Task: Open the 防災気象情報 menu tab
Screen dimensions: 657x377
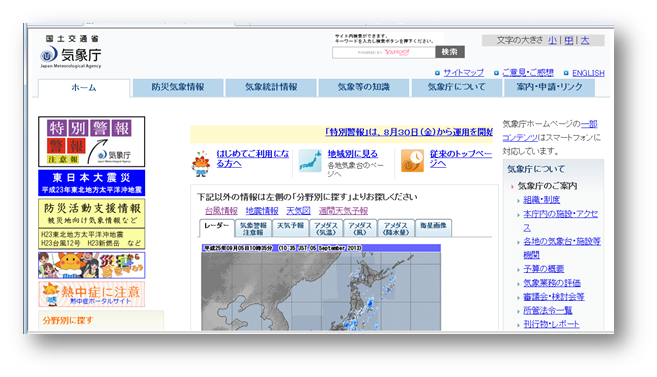Action: (x=178, y=87)
